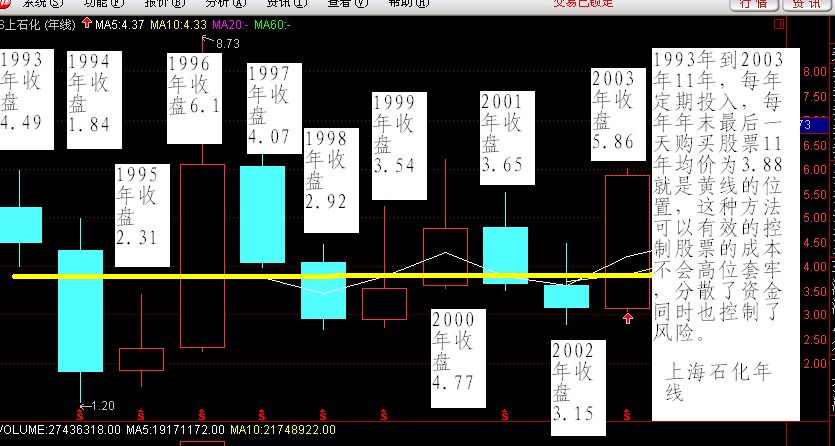835x446 pixels.
Task: Click the dollar marker under the 1994 candle
Action: [x=79, y=413]
